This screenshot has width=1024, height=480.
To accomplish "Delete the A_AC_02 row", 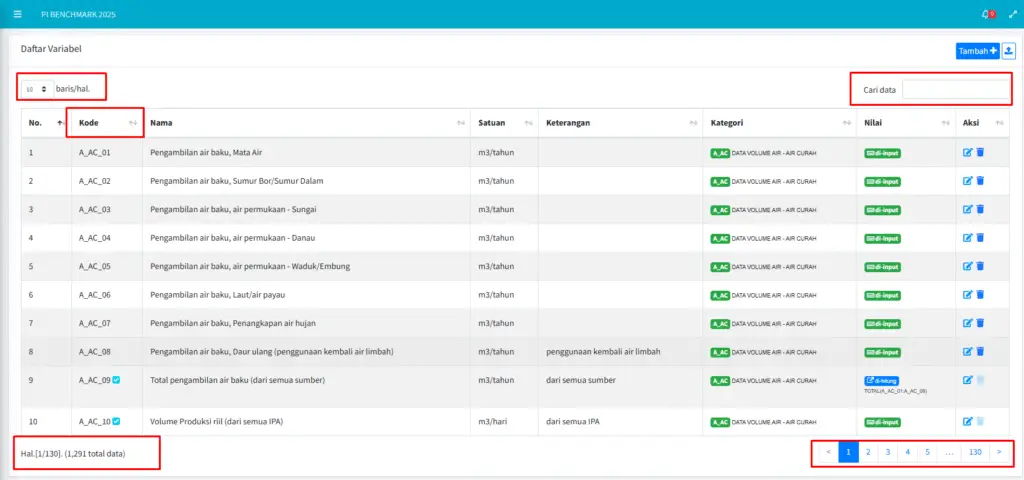I will click(x=980, y=181).
